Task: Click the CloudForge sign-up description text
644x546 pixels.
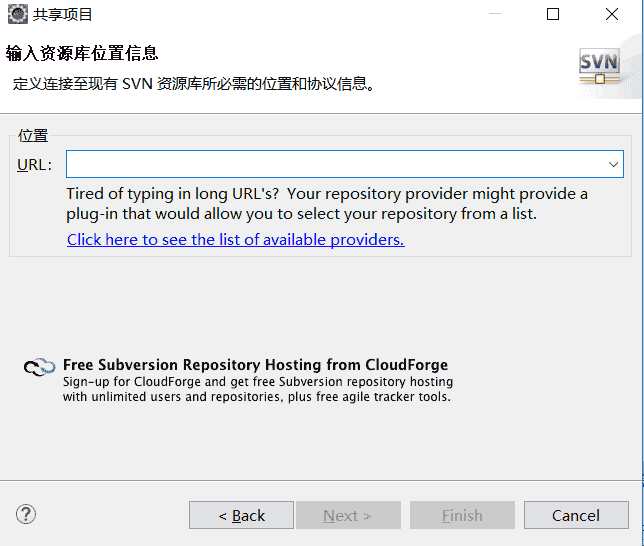Action: 257,389
